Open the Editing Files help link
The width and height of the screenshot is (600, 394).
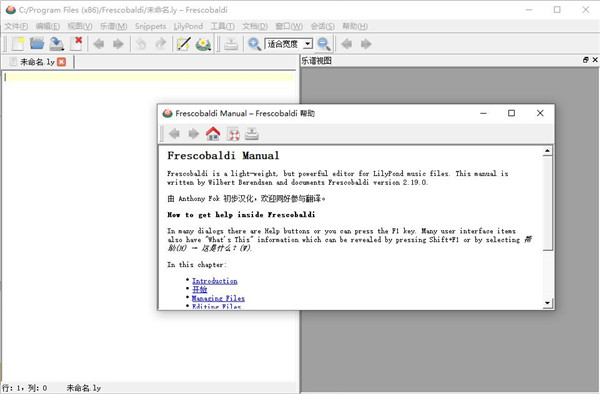coord(217,306)
